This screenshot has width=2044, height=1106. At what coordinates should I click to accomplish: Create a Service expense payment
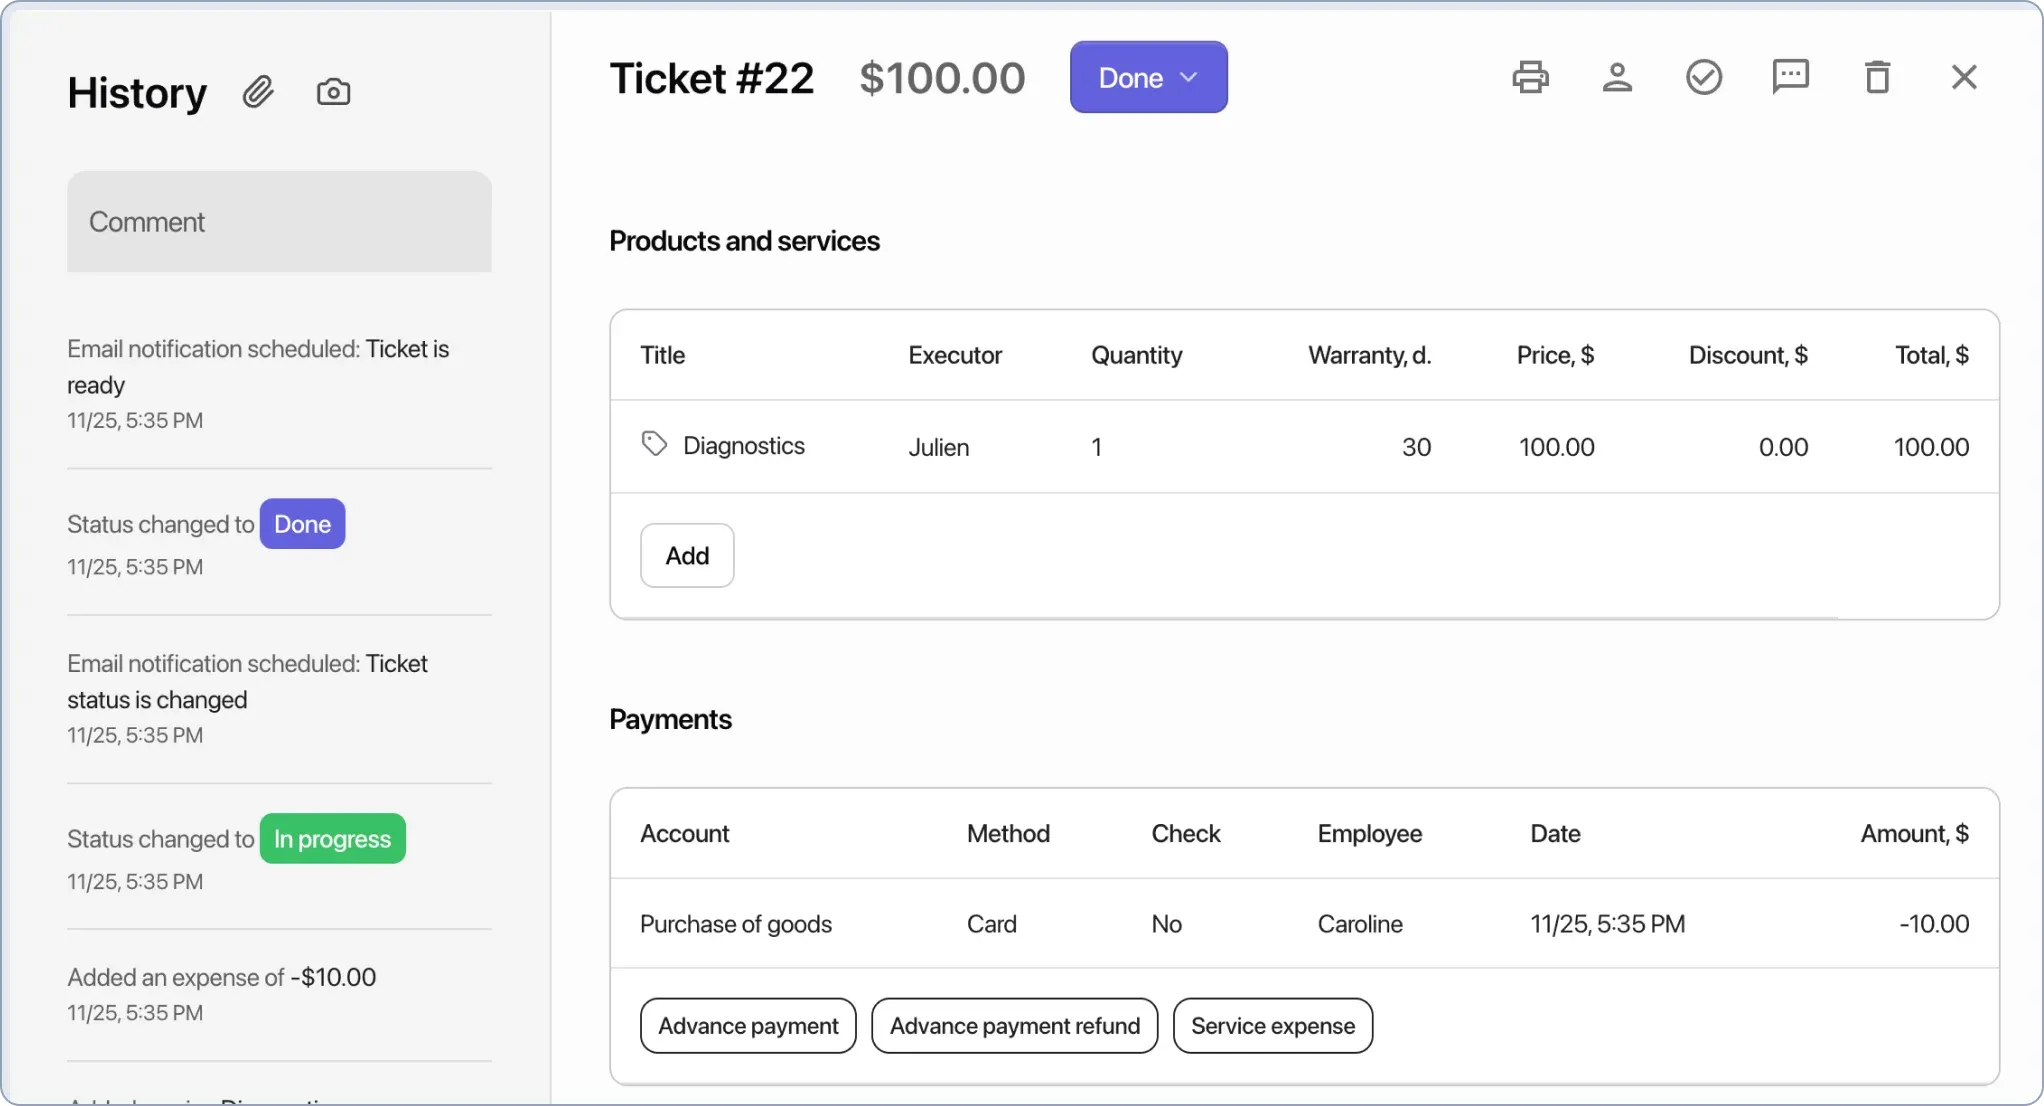click(x=1272, y=1025)
